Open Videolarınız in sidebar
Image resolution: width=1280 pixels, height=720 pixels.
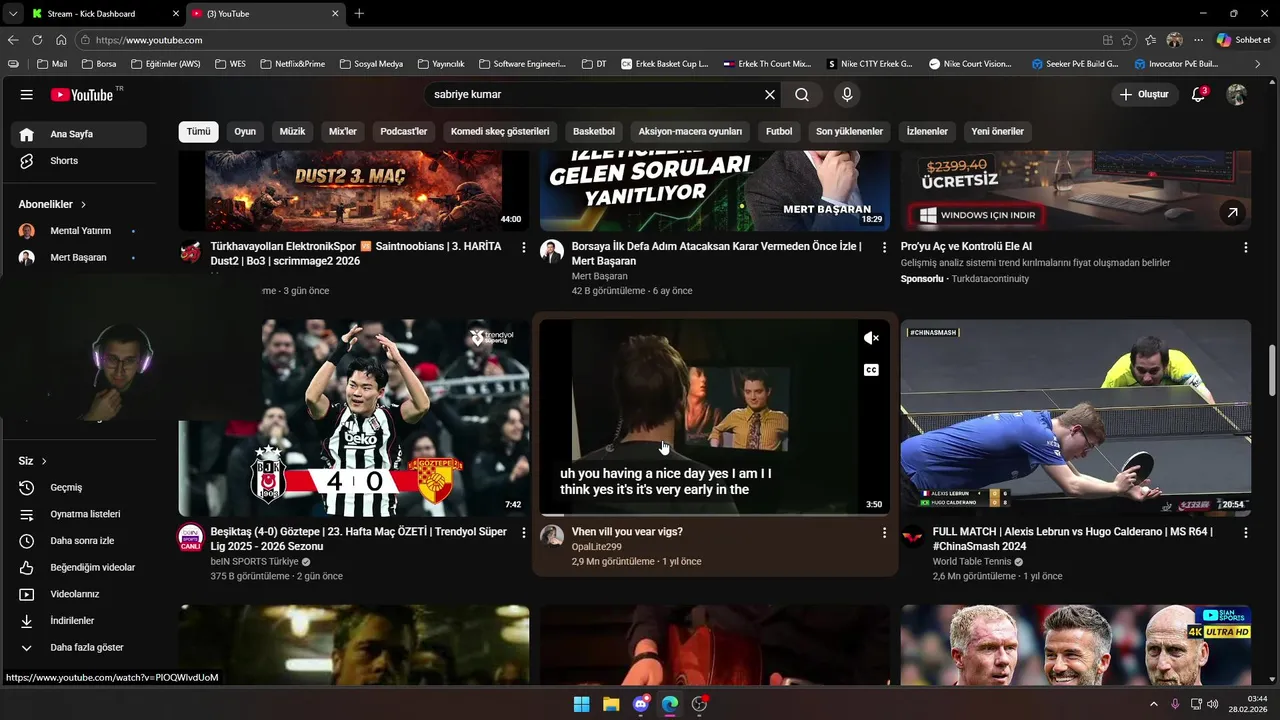pos(79,594)
